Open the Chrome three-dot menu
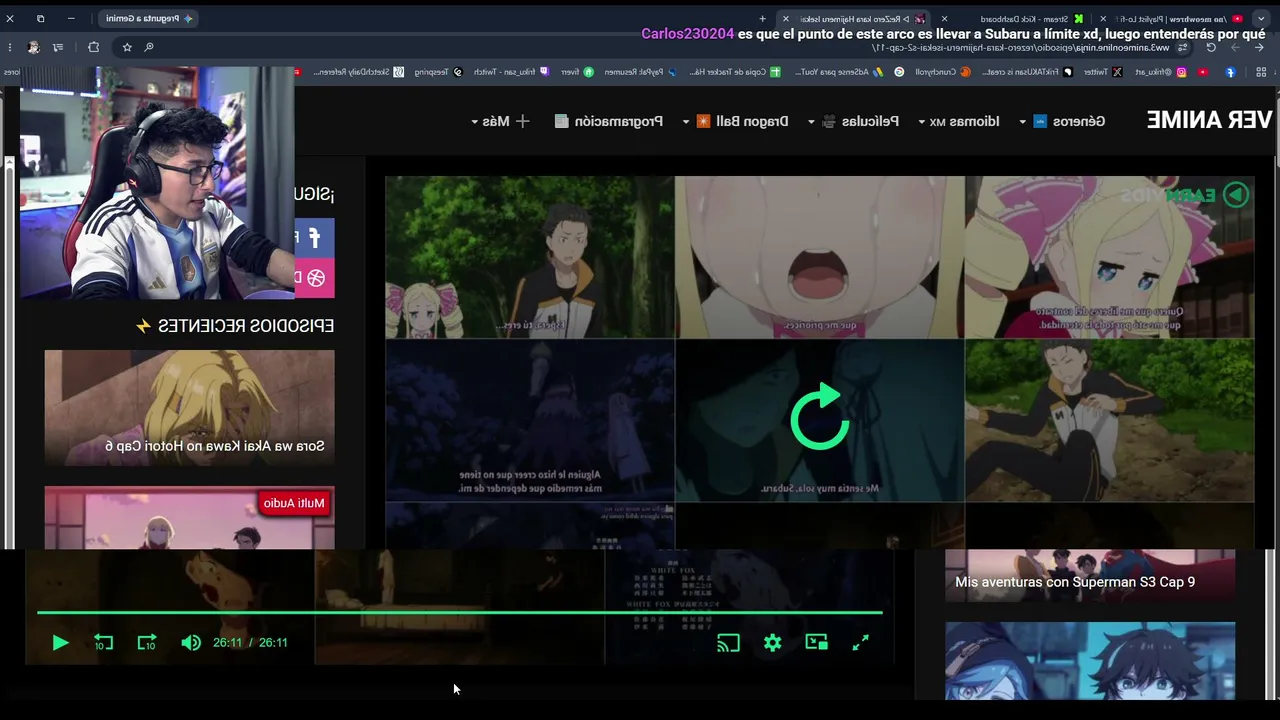The height and width of the screenshot is (720, 1280). [x=10, y=47]
